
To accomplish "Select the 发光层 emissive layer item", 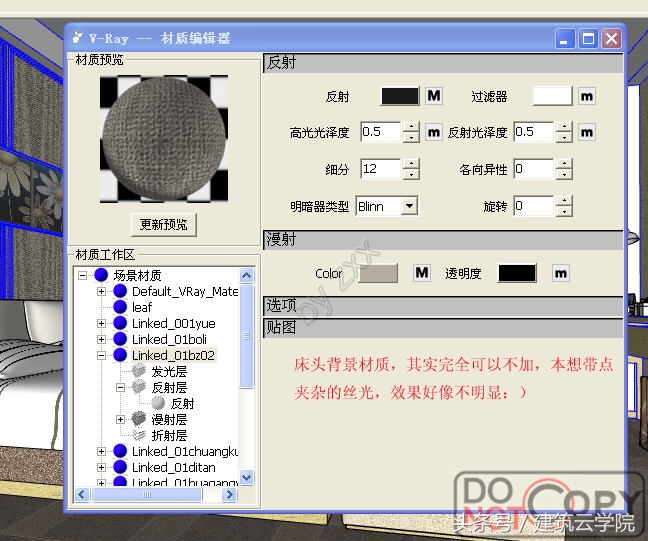I will pyautogui.click(x=169, y=372).
